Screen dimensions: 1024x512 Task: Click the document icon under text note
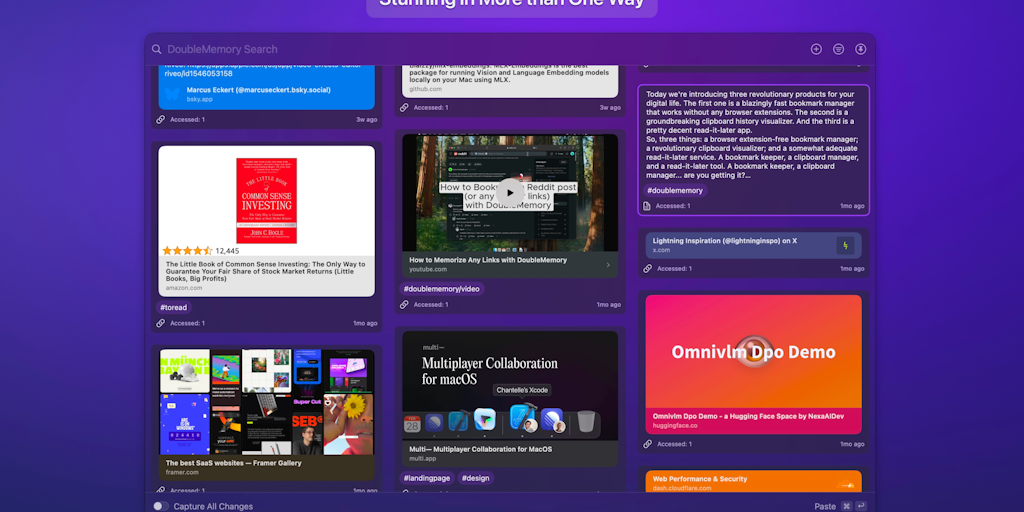647,206
